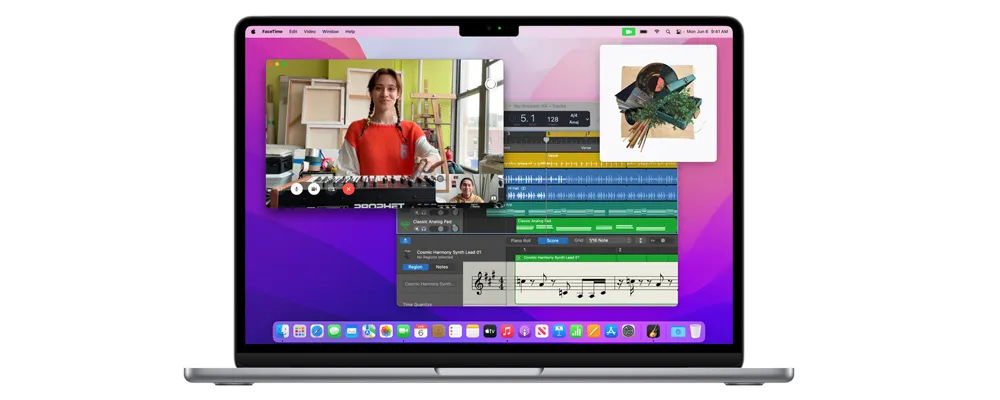Open the Music app in Dock
1000x400 pixels.
507,331
